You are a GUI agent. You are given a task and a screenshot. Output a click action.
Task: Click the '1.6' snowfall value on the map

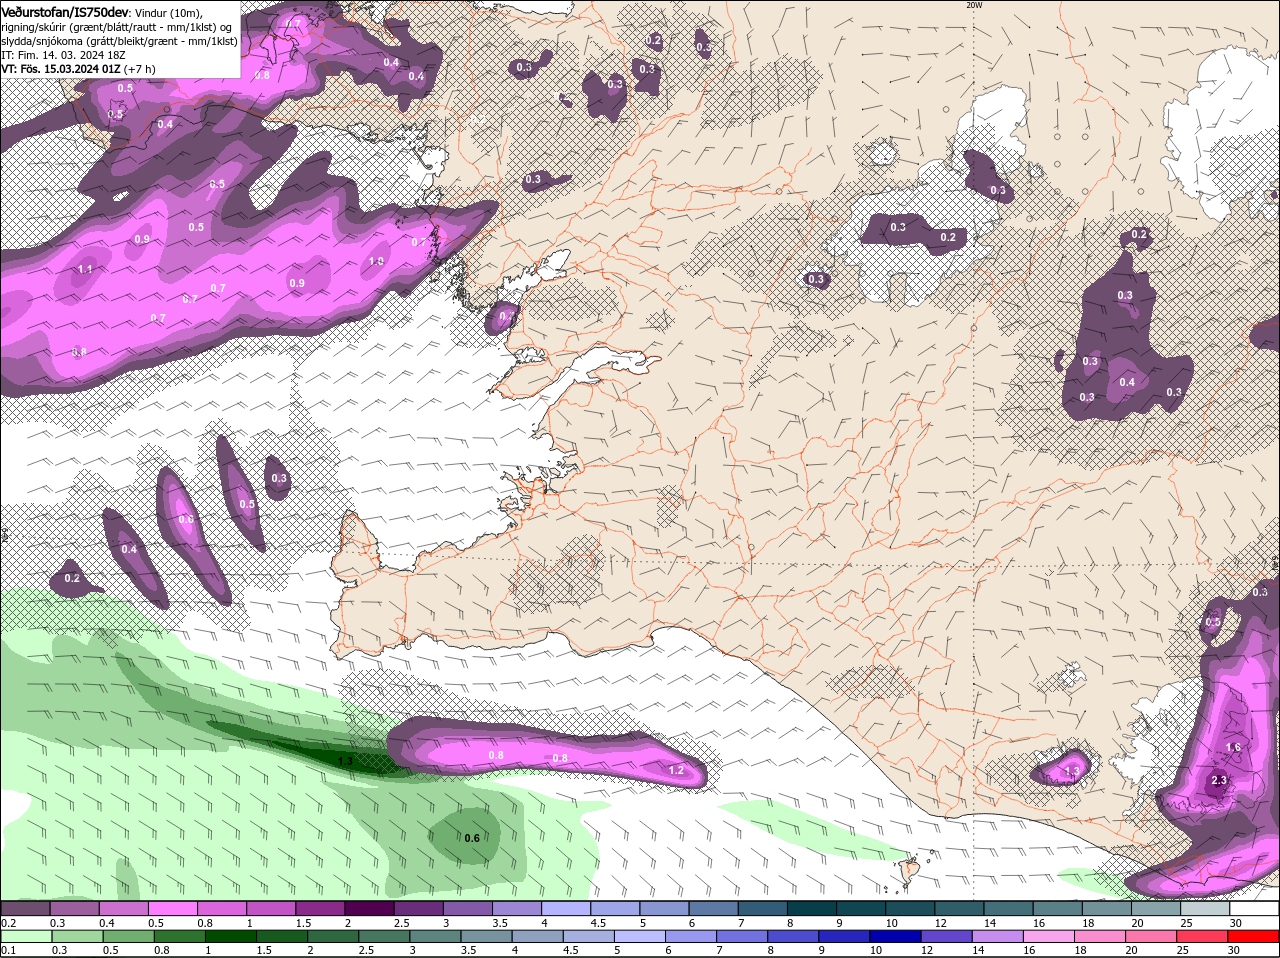click(x=1233, y=747)
